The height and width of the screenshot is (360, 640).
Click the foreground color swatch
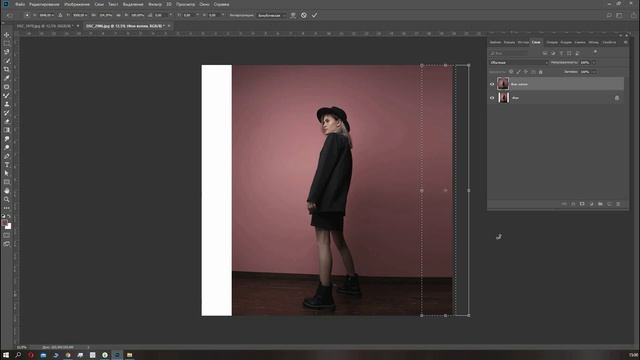5,223
